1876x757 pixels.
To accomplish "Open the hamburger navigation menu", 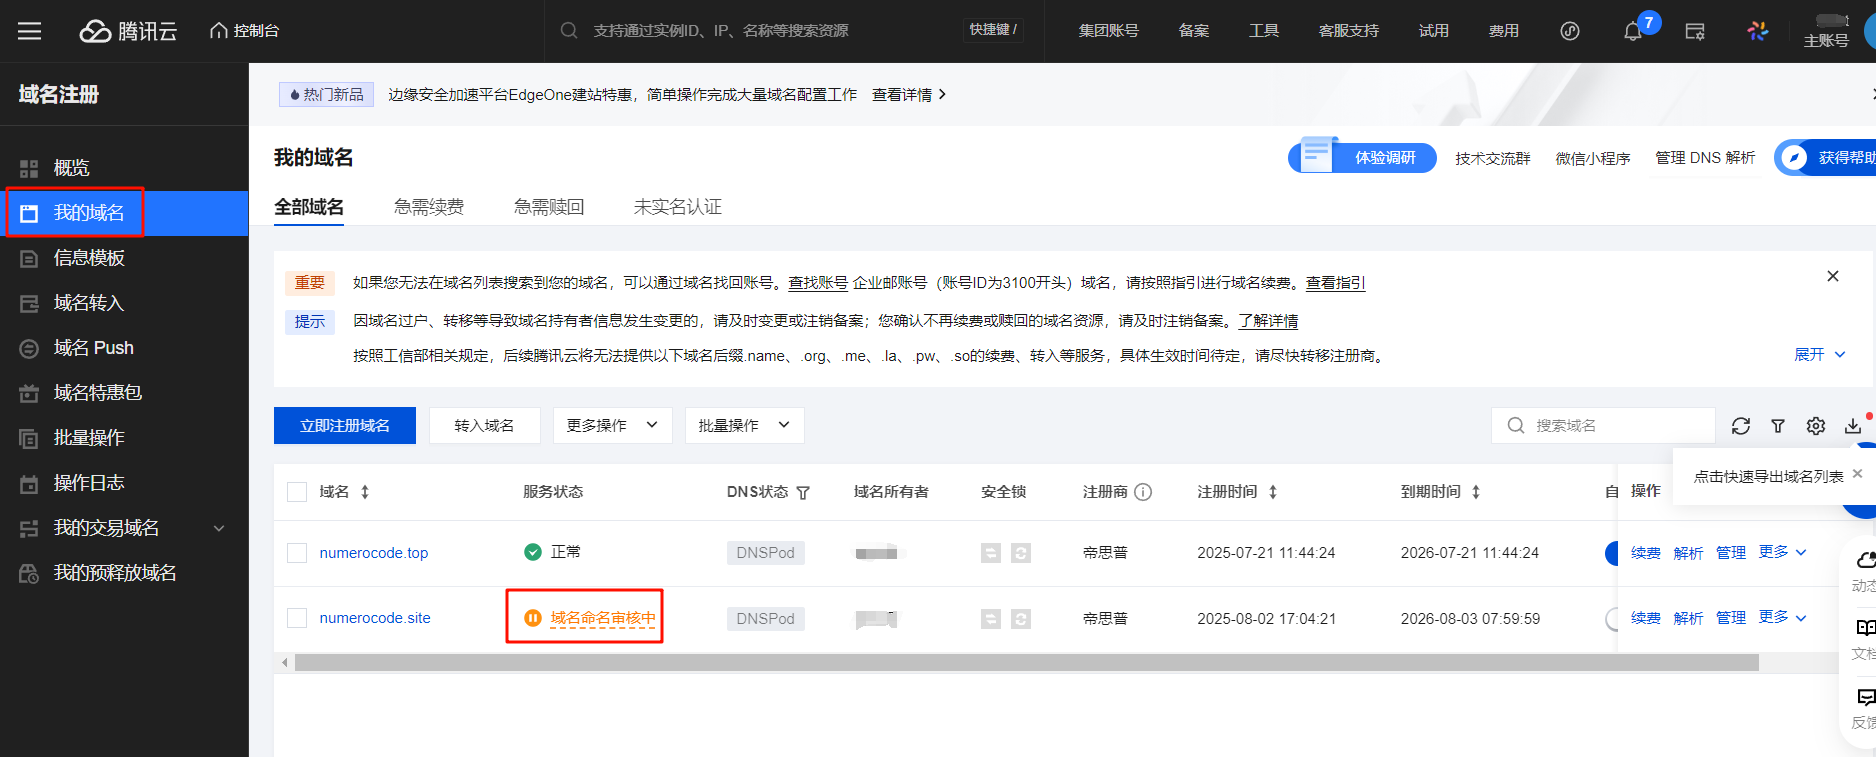I will click(x=30, y=31).
